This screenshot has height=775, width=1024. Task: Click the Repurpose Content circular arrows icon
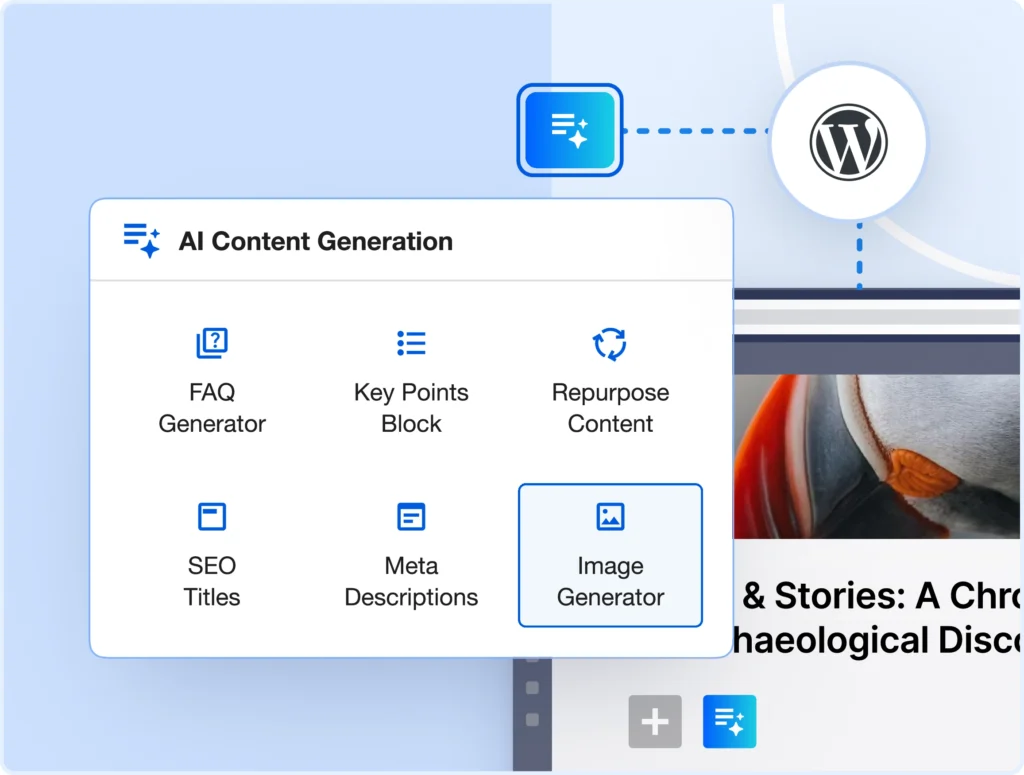tap(610, 343)
